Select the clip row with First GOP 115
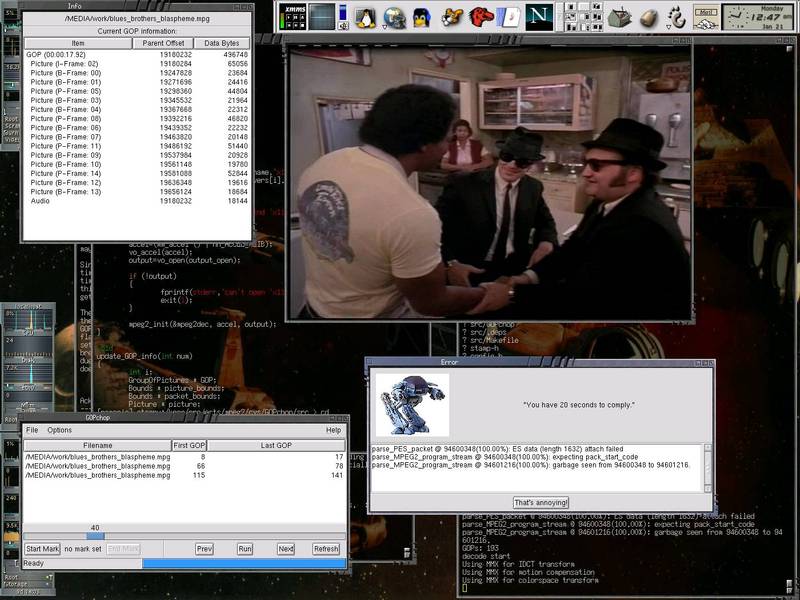This screenshot has height=600, width=800. click(x=184, y=476)
